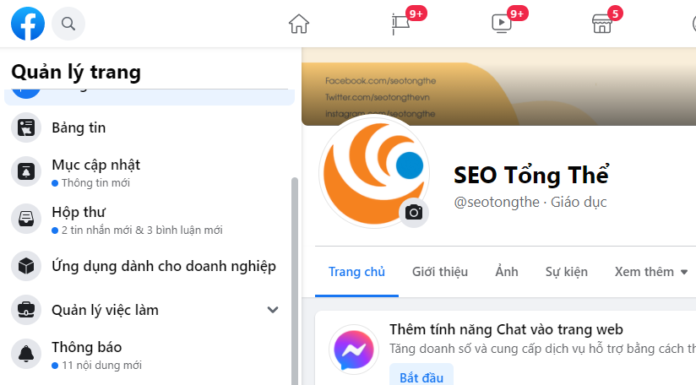Click the 9+ badge on Pages icon
Image resolution: width=696 pixels, height=385 pixels.
[416, 14]
